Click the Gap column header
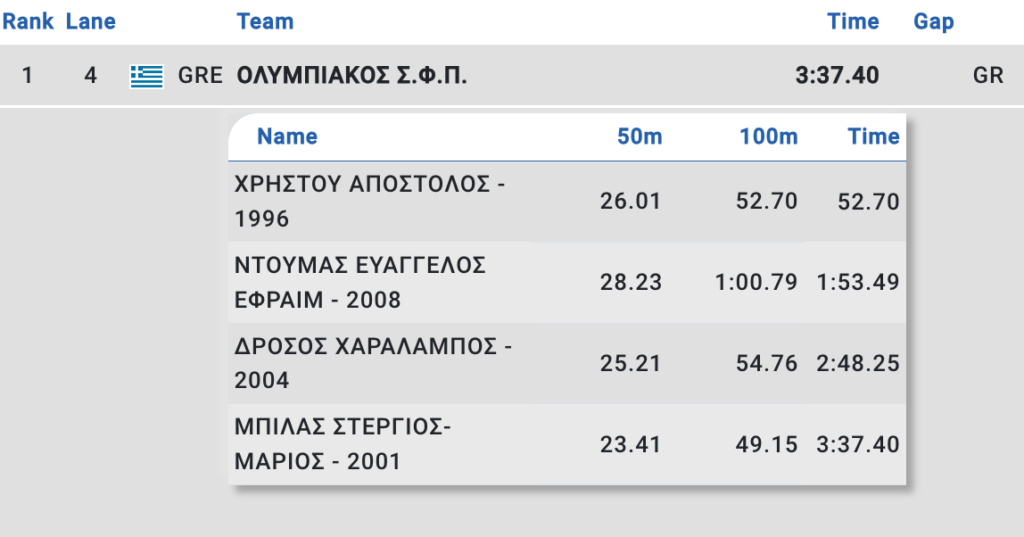The width and height of the screenshot is (1024, 537). [933, 22]
